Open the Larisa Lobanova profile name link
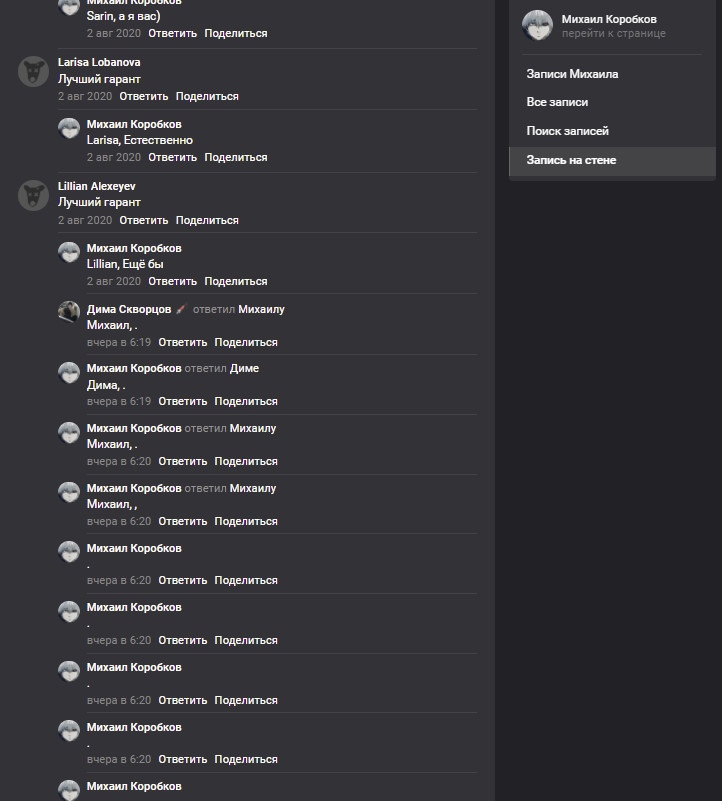 (x=99, y=62)
